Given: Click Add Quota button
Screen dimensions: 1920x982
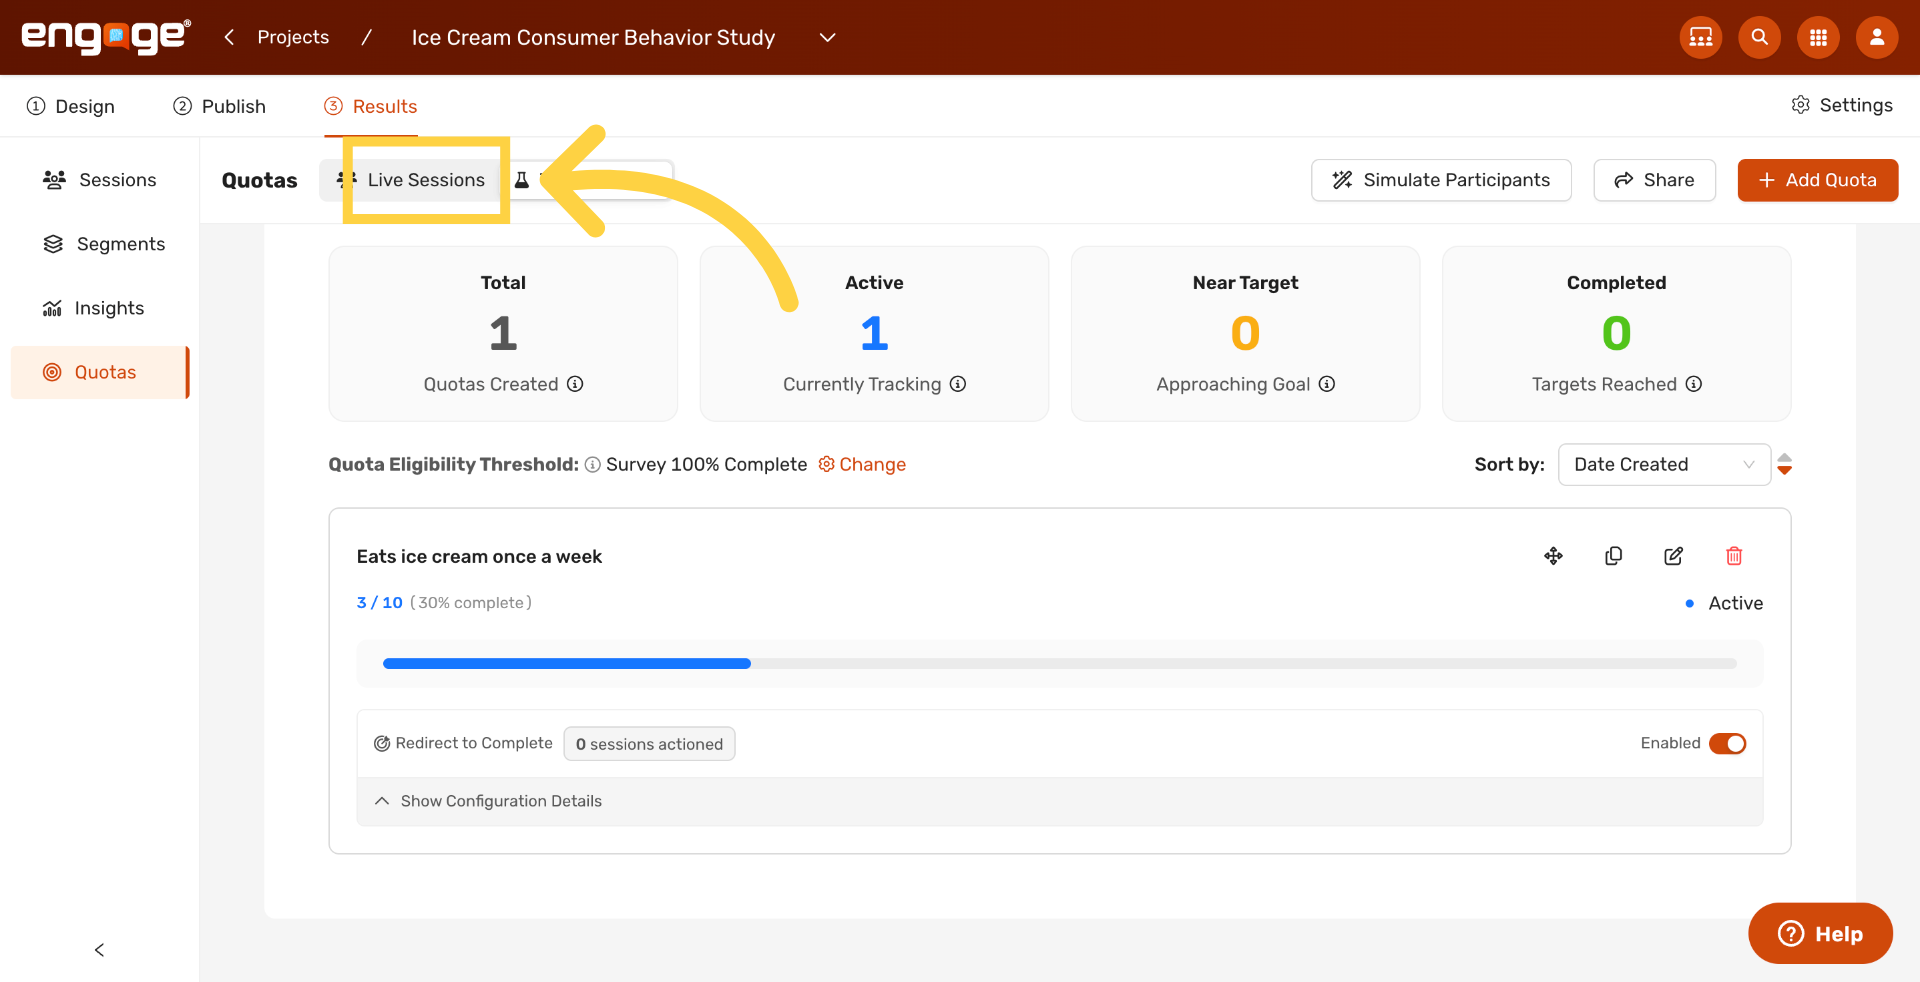Looking at the screenshot, I should point(1817,180).
